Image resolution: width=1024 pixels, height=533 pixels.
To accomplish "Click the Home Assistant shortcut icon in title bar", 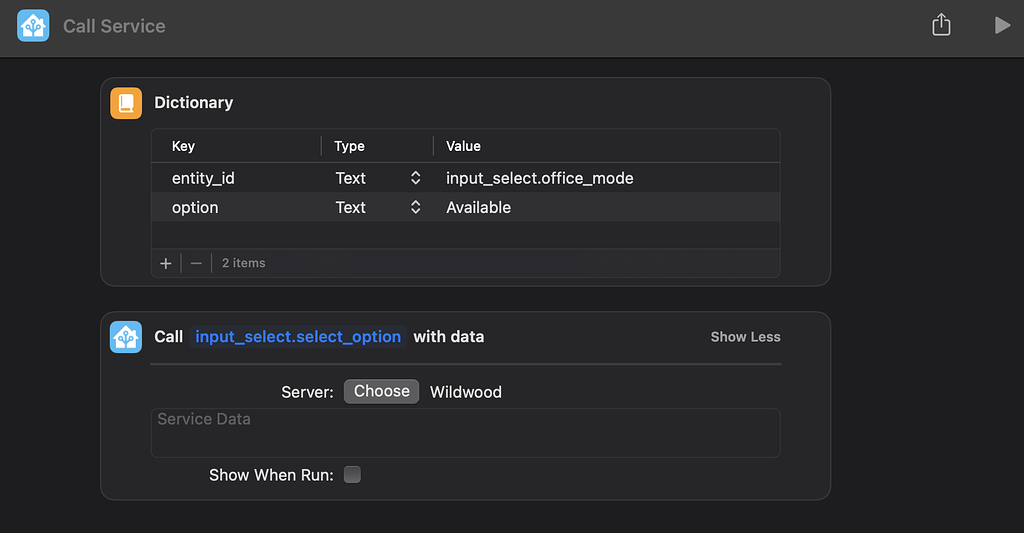I will click(x=33, y=26).
